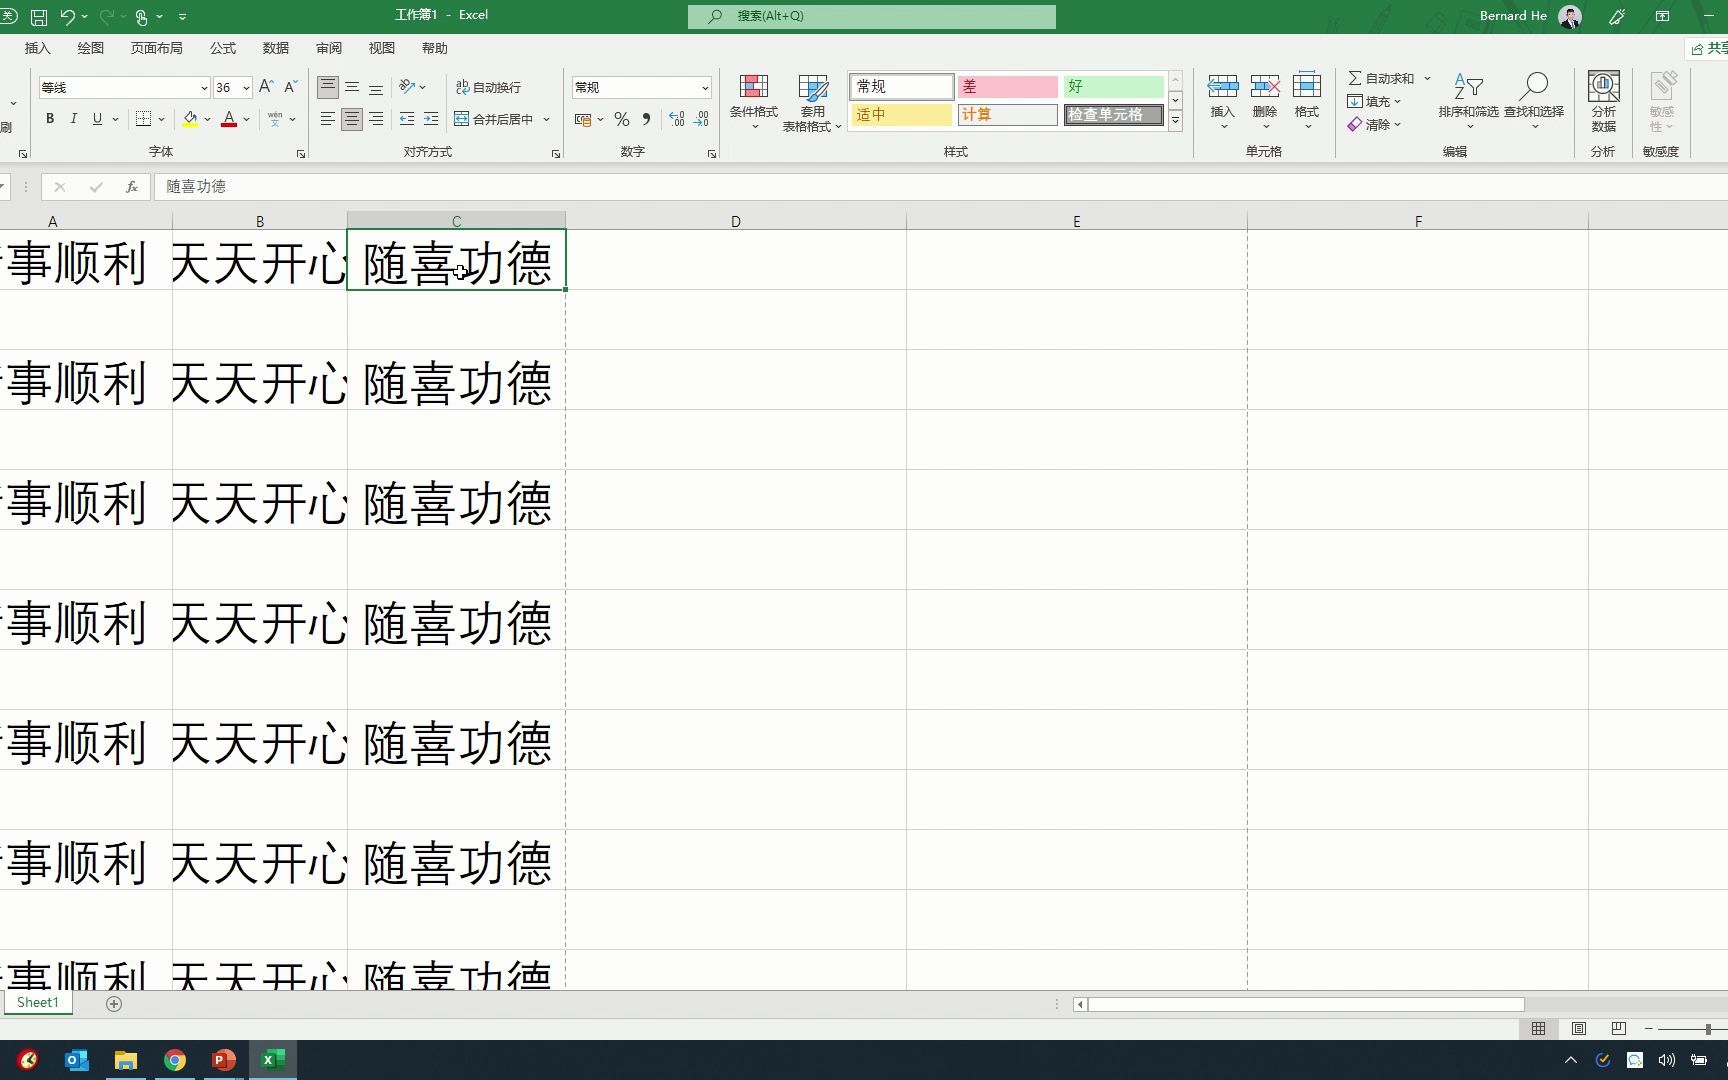
Task: Apply percent style icon
Action: point(622,119)
